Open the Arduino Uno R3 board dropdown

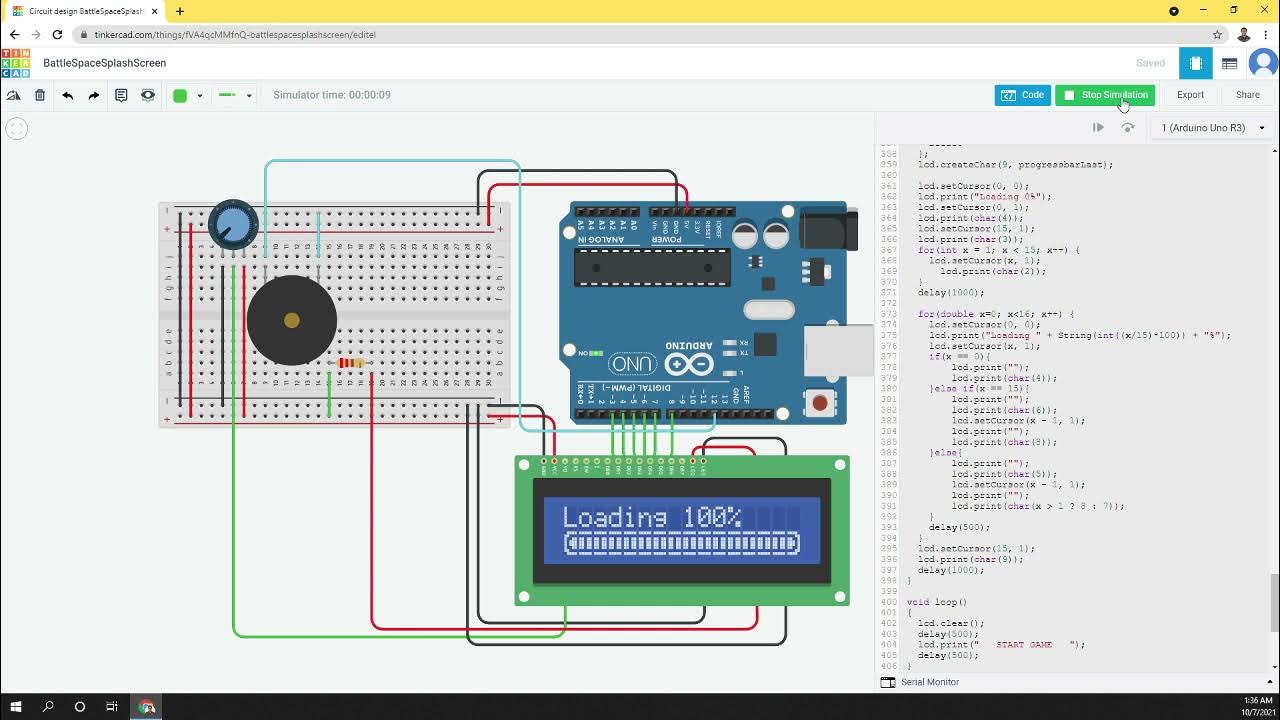[1212, 128]
